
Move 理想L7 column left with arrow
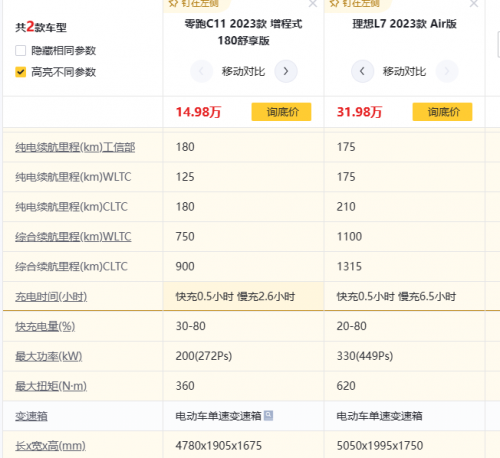tap(362, 71)
